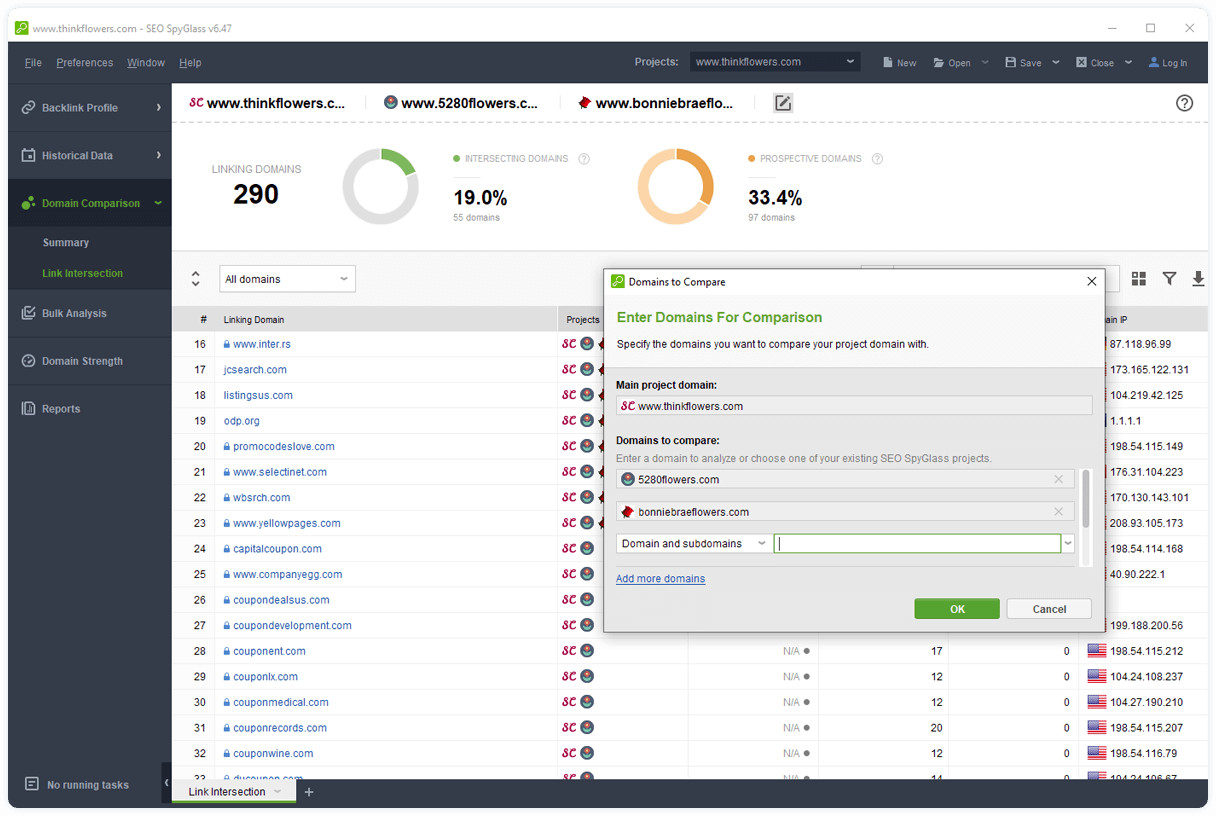Click the OK button
Screen dimensions: 1216x816
click(x=957, y=609)
